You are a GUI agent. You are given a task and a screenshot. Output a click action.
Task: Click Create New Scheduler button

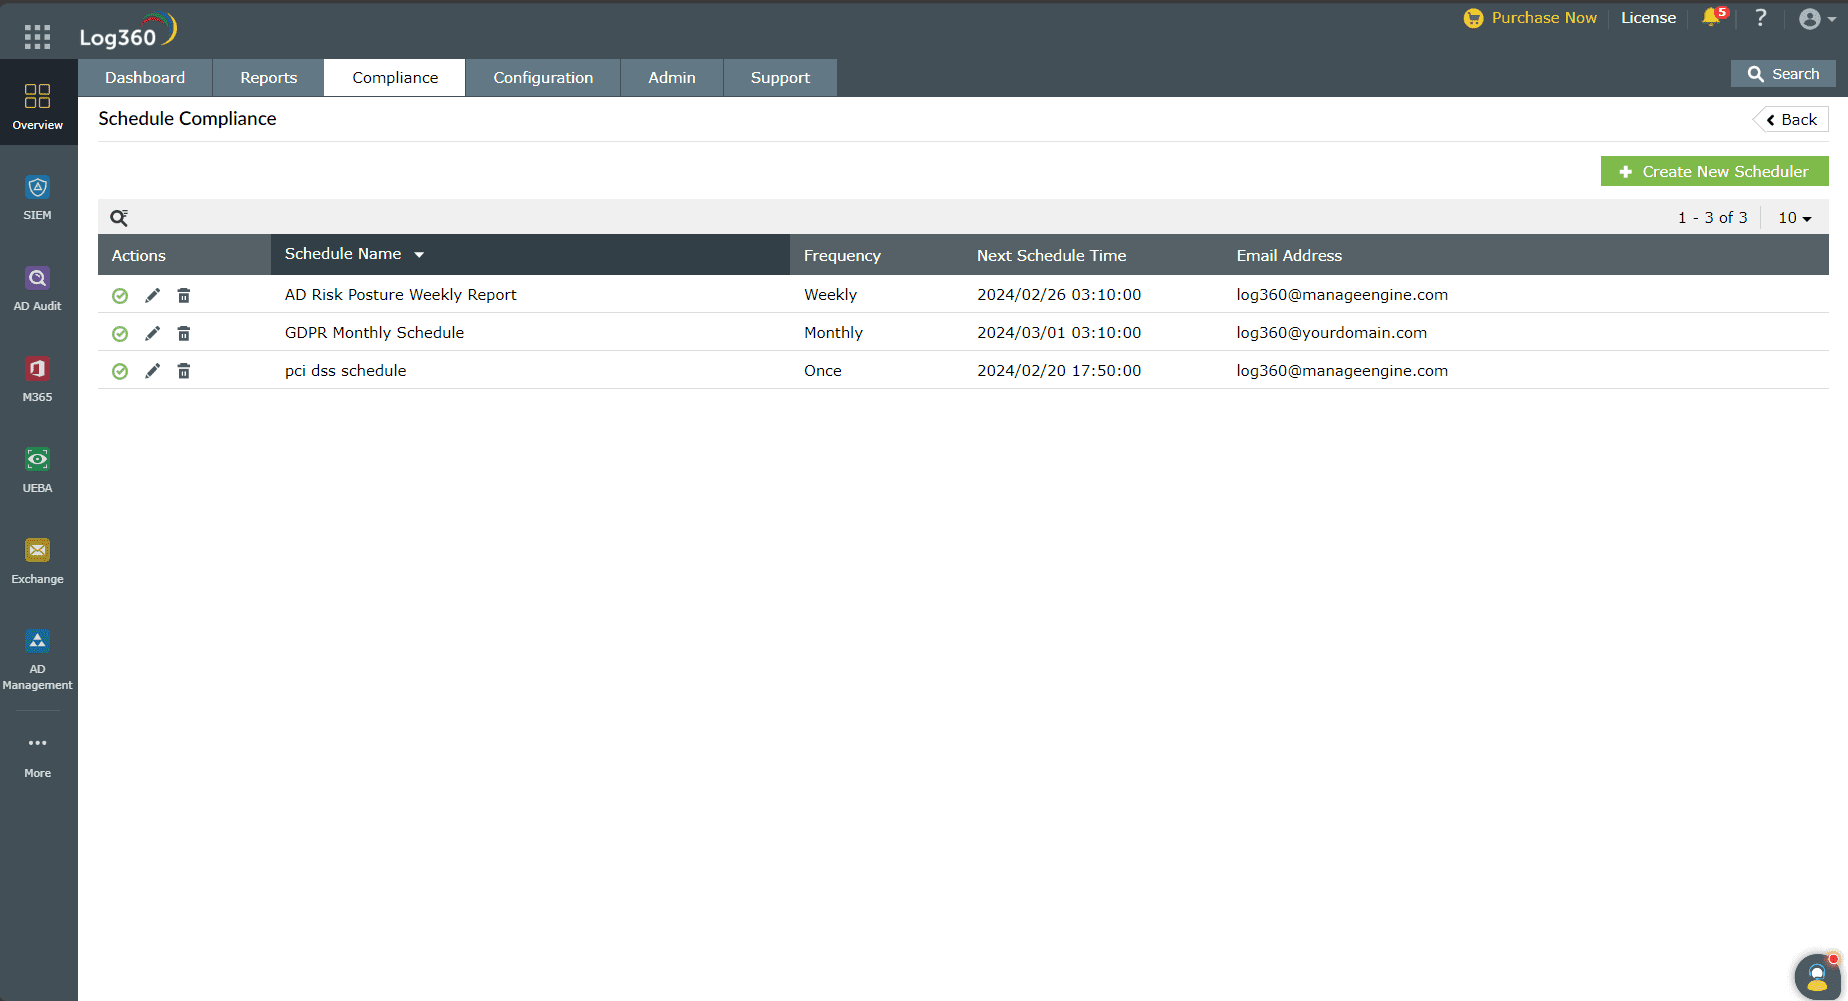[x=1714, y=171]
